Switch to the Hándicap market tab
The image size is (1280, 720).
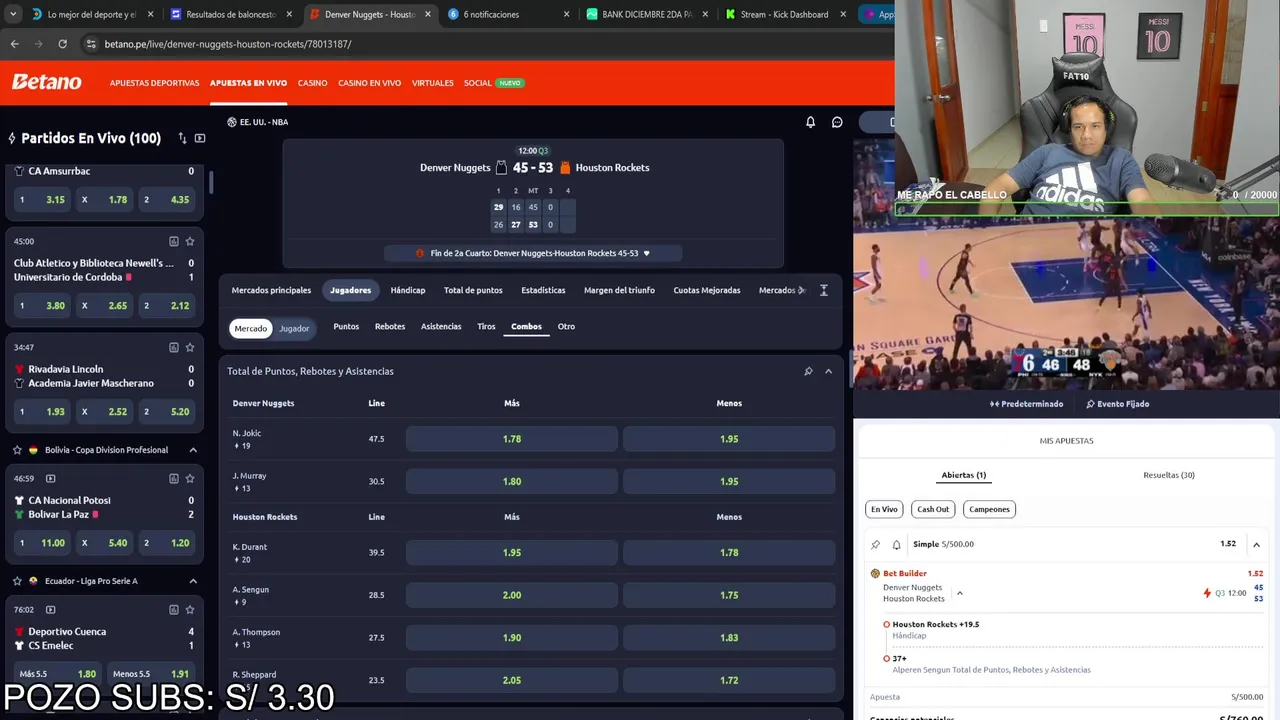pyautogui.click(x=407, y=290)
